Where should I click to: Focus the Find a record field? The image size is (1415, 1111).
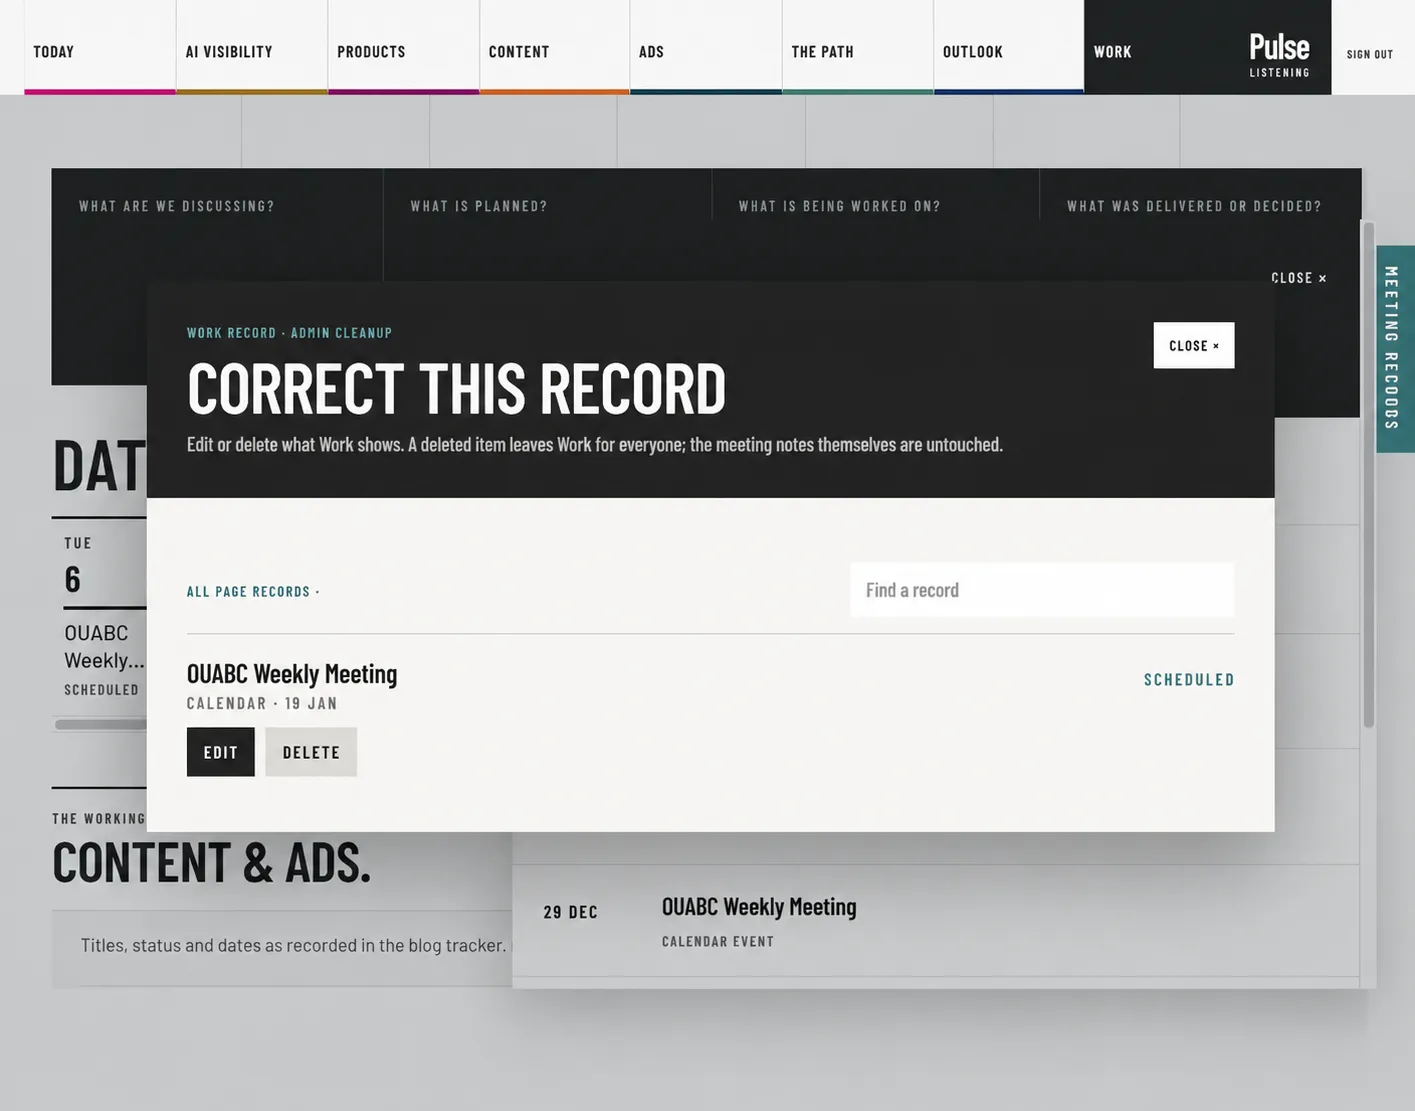[x=1042, y=590]
